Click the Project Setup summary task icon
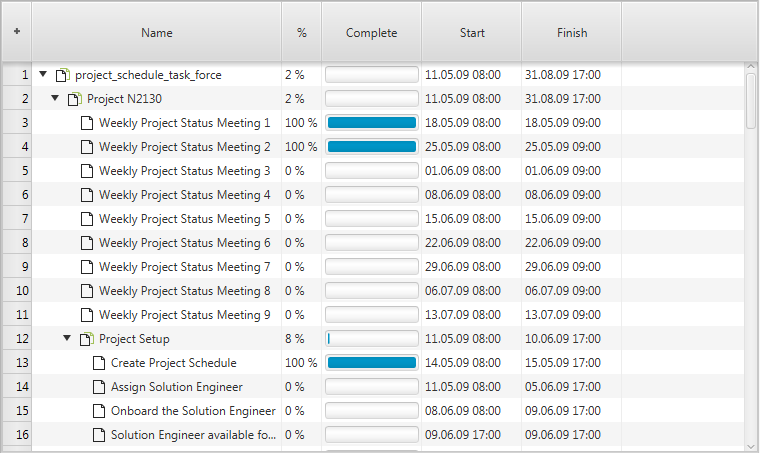760x453 pixels. 86,339
